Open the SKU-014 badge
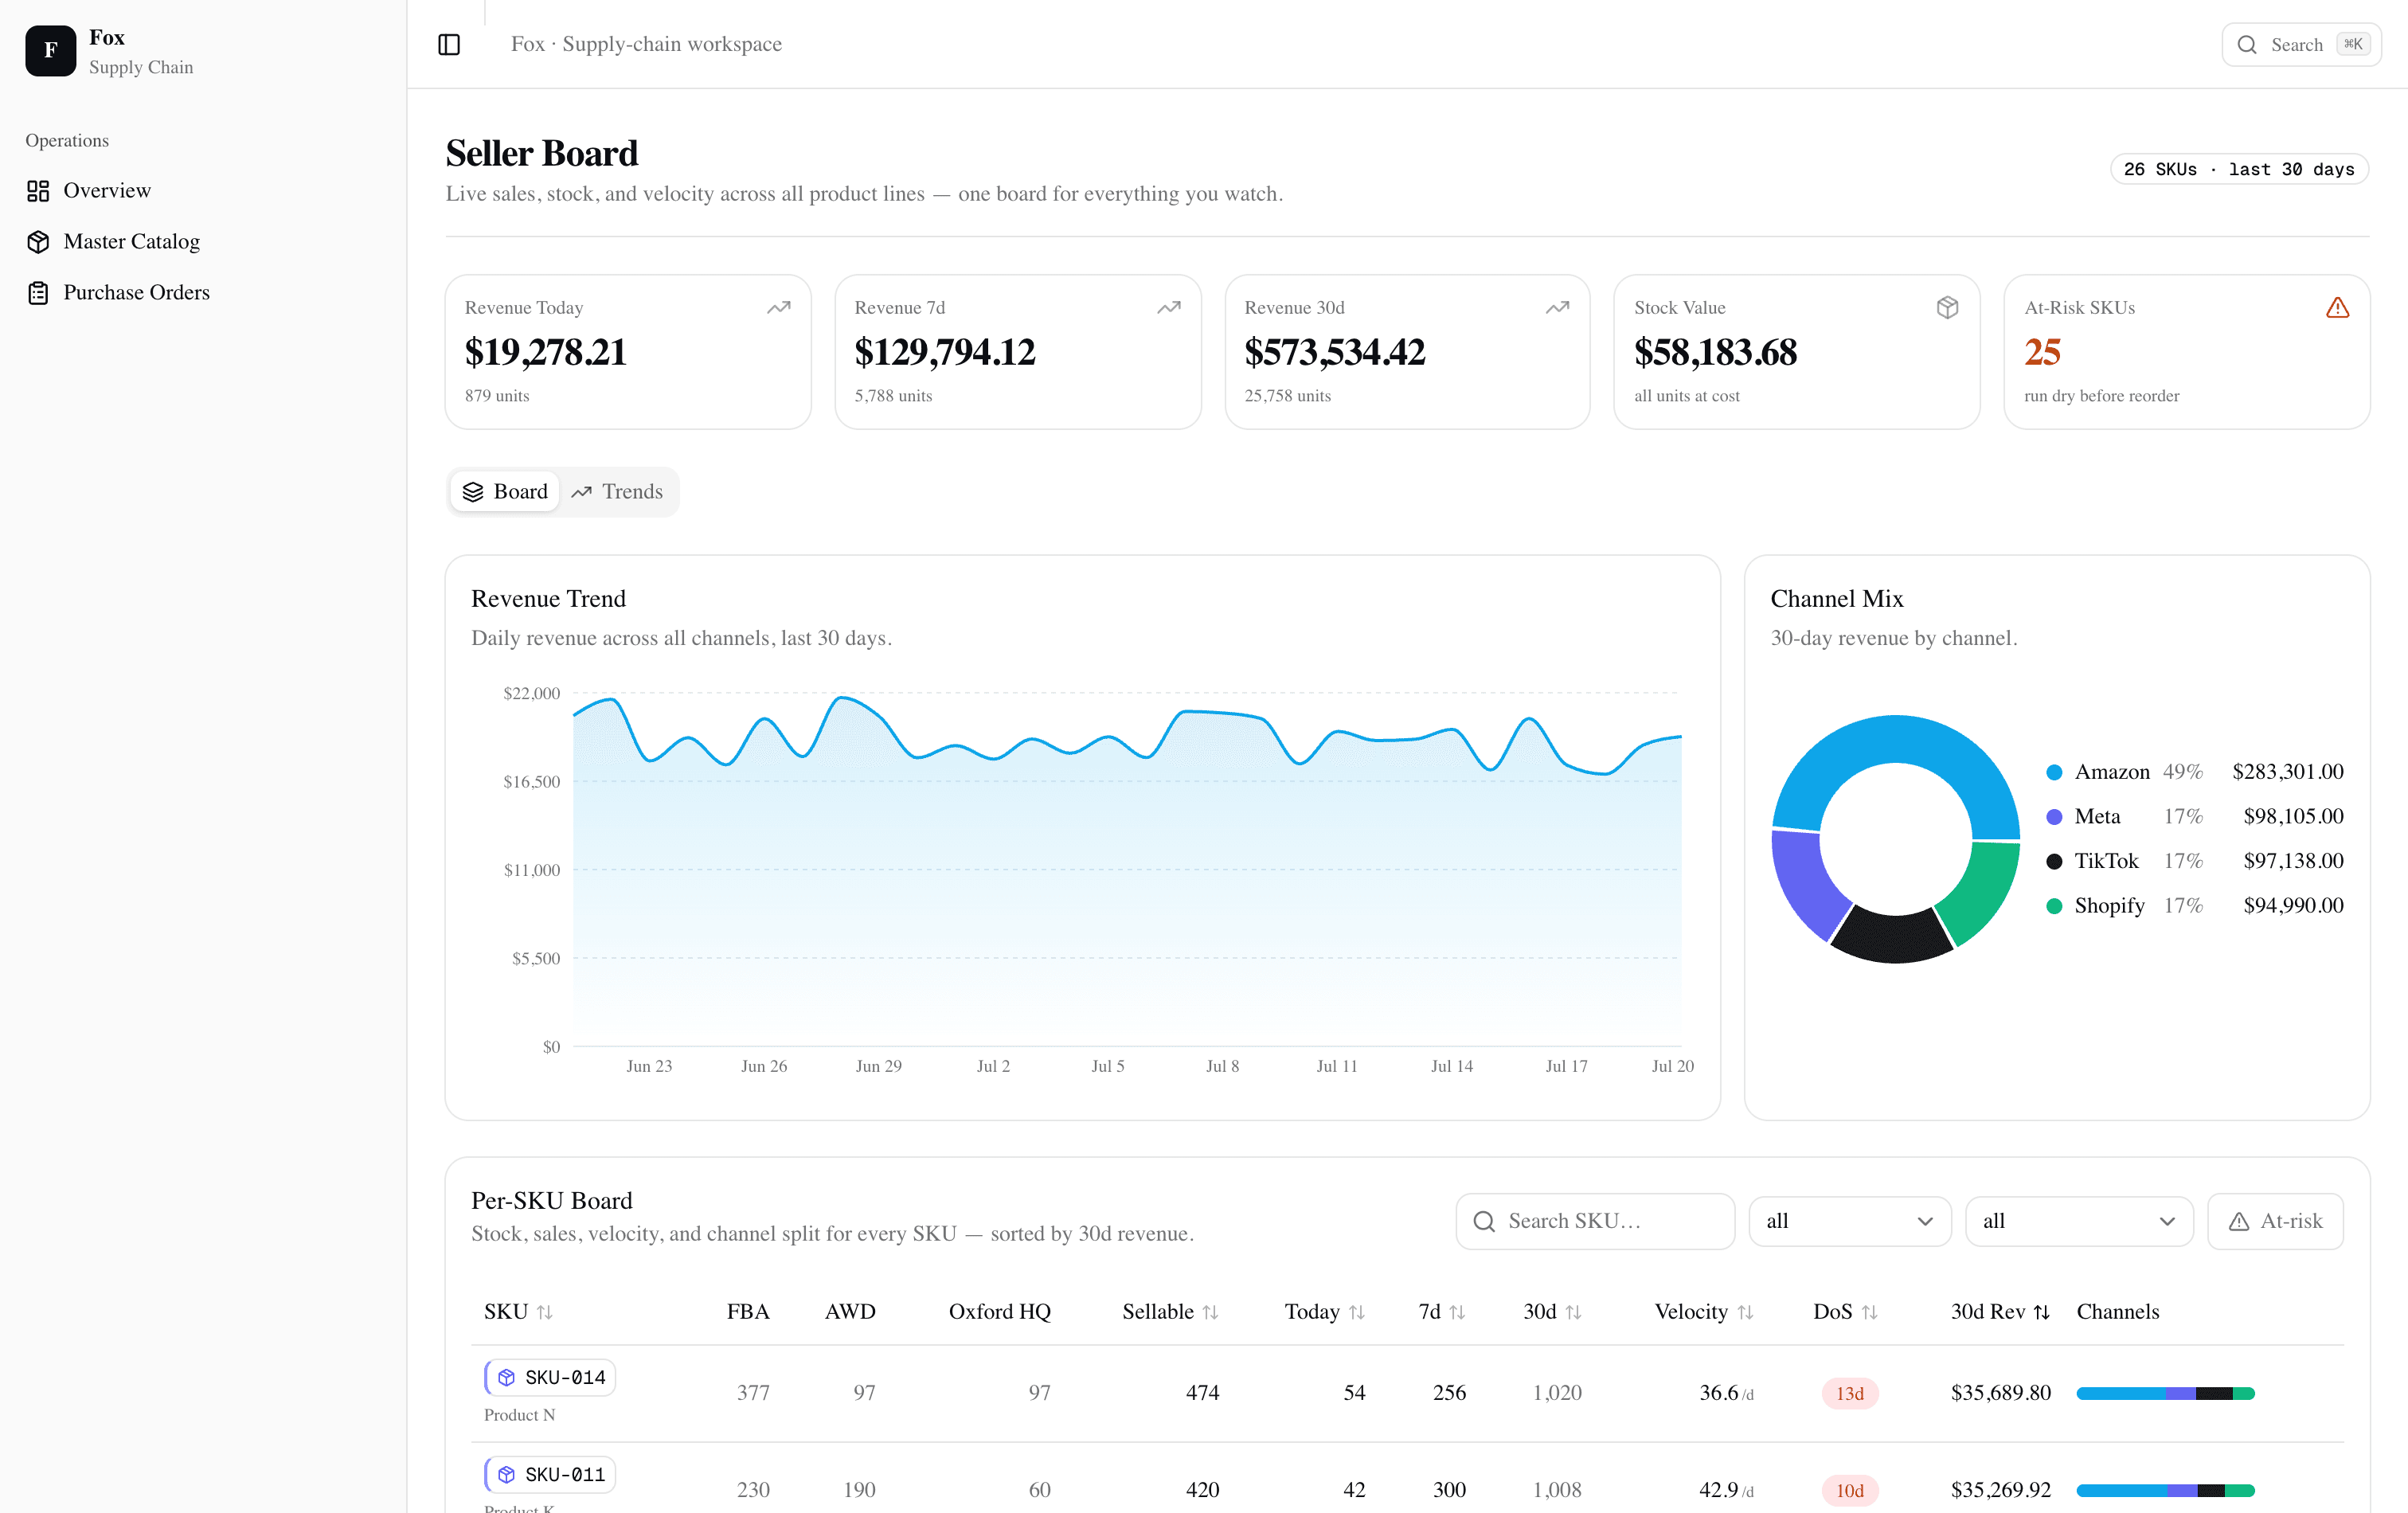 [x=550, y=1377]
